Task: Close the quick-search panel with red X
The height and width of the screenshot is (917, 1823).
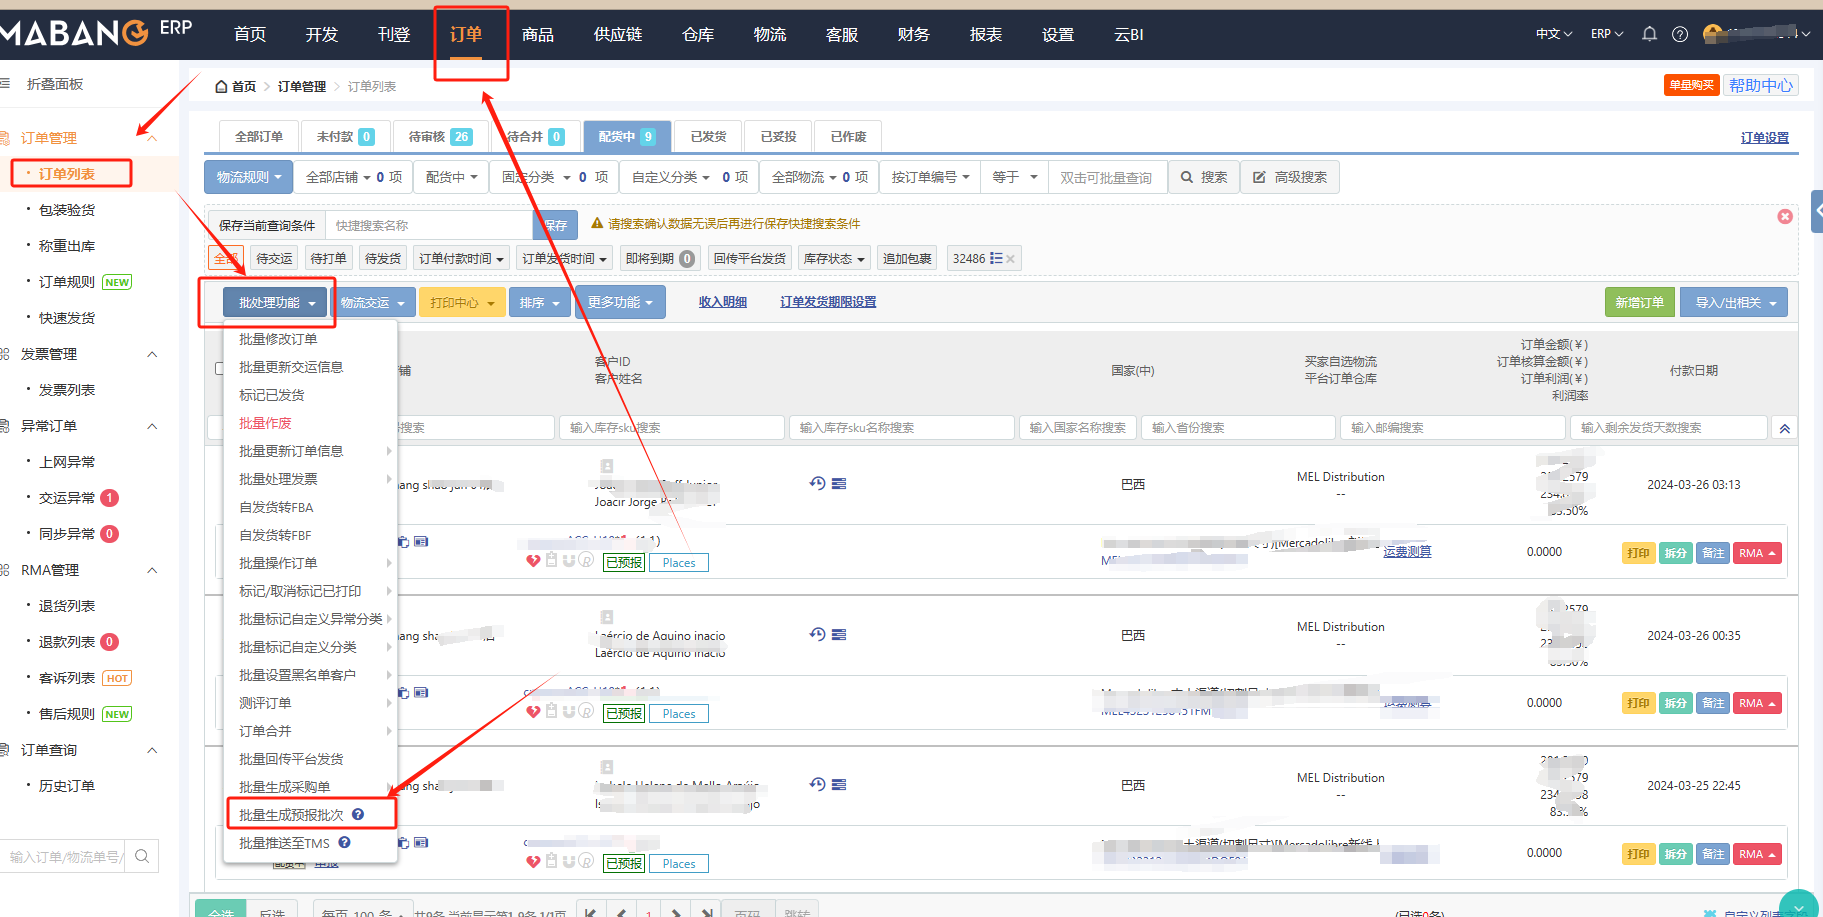Action: [1785, 216]
